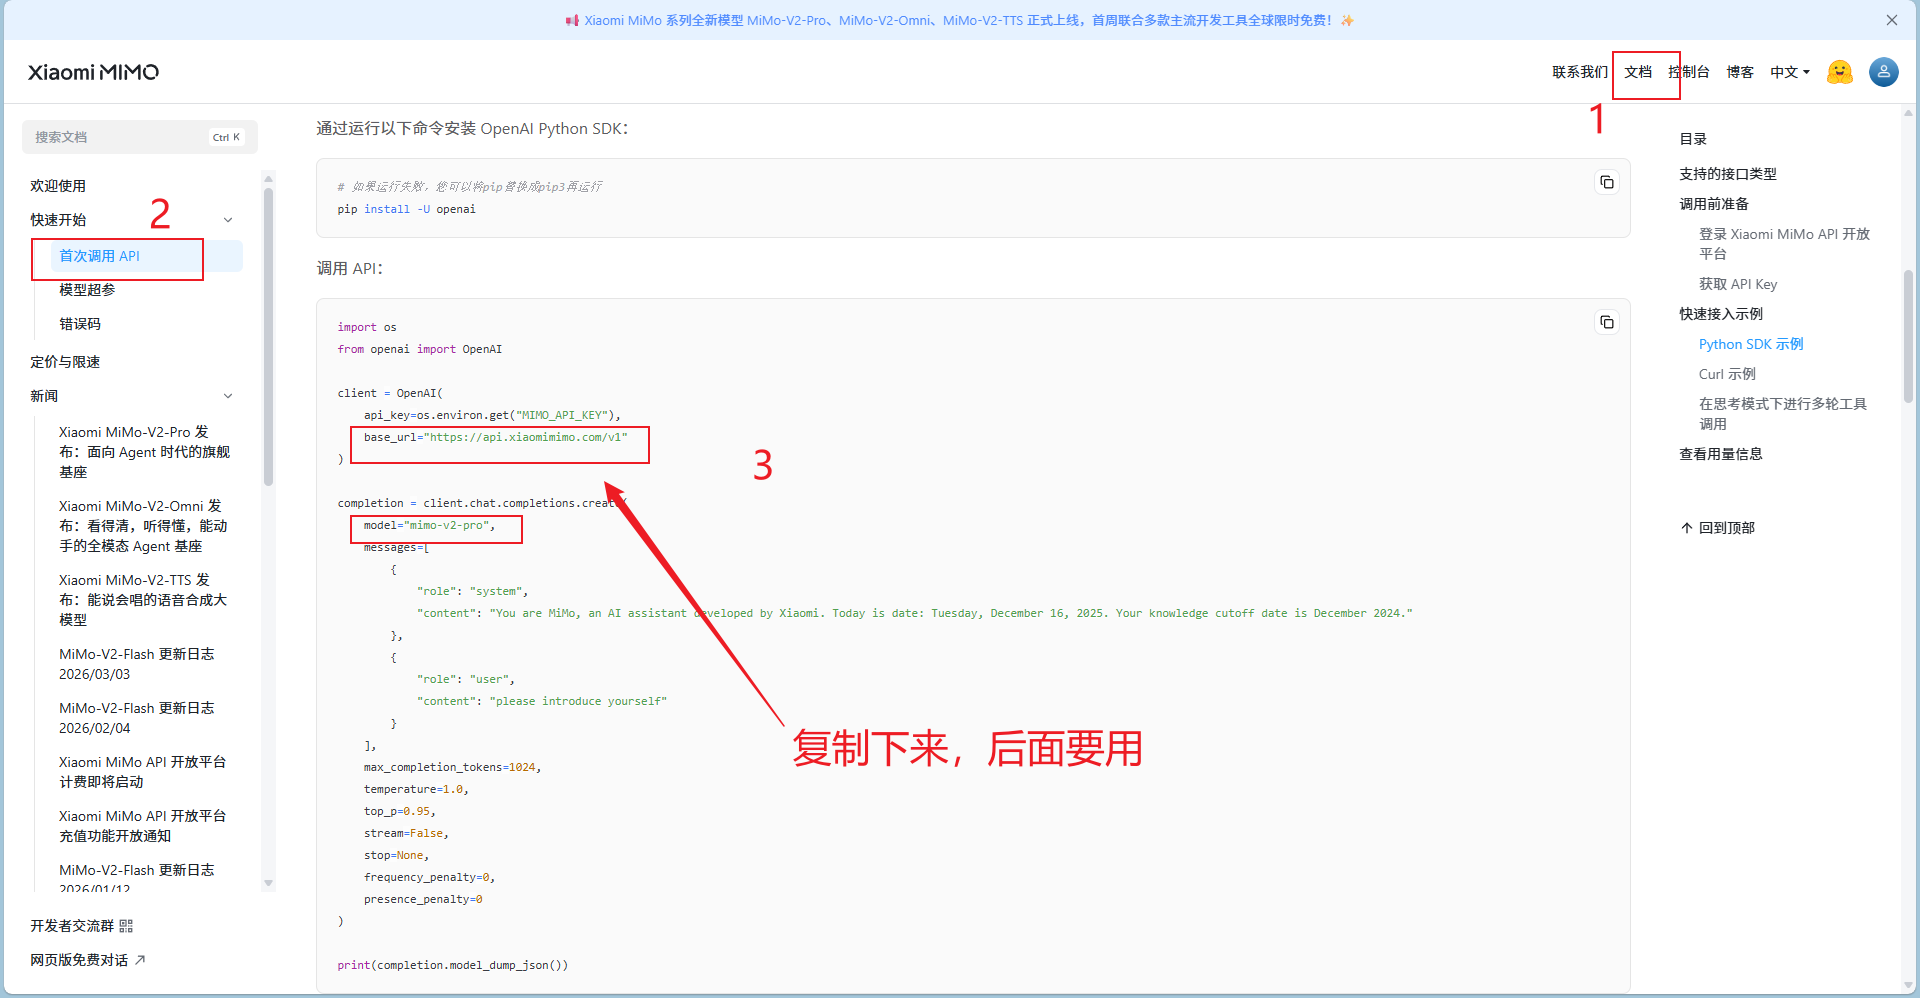Focus the 搜索文档 search field
1920x998 pixels.
point(140,137)
